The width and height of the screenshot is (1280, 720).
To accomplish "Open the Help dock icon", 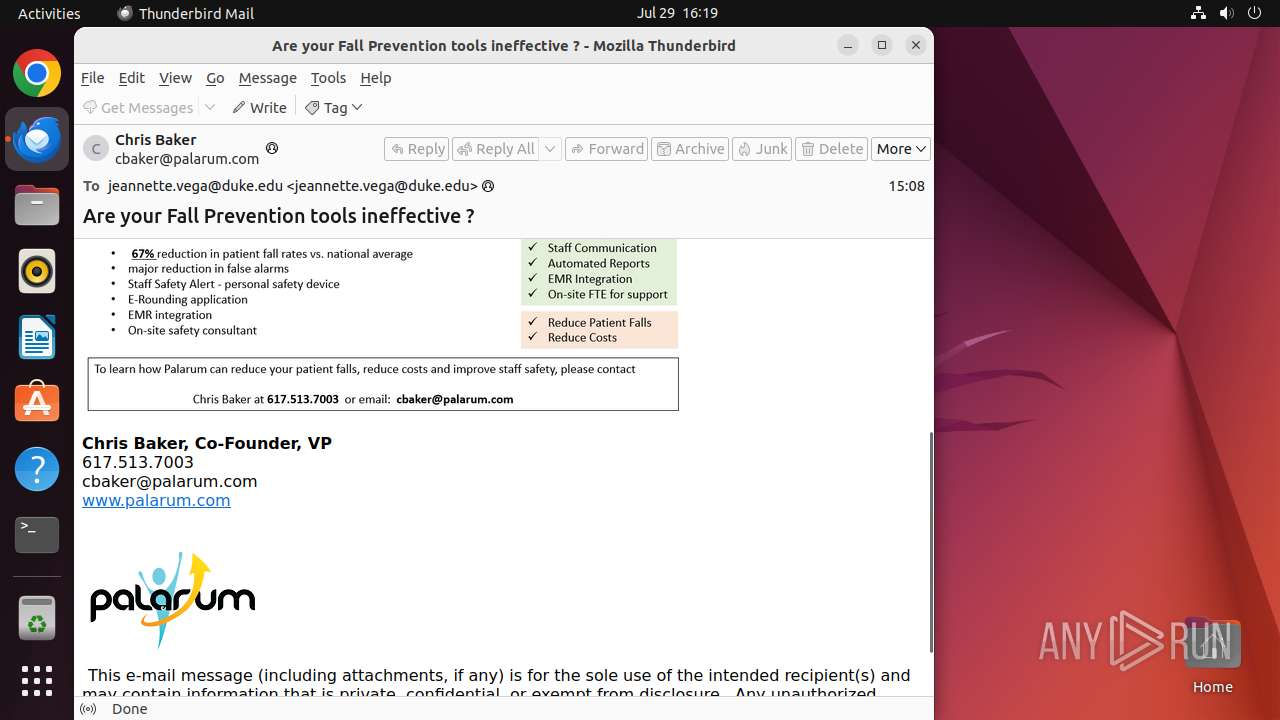I will (37, 468).
